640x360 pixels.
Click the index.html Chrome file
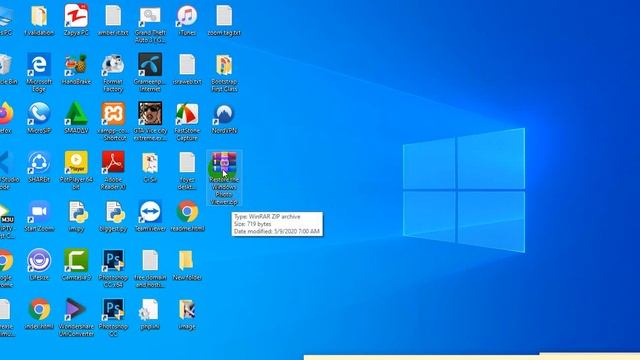39,309
